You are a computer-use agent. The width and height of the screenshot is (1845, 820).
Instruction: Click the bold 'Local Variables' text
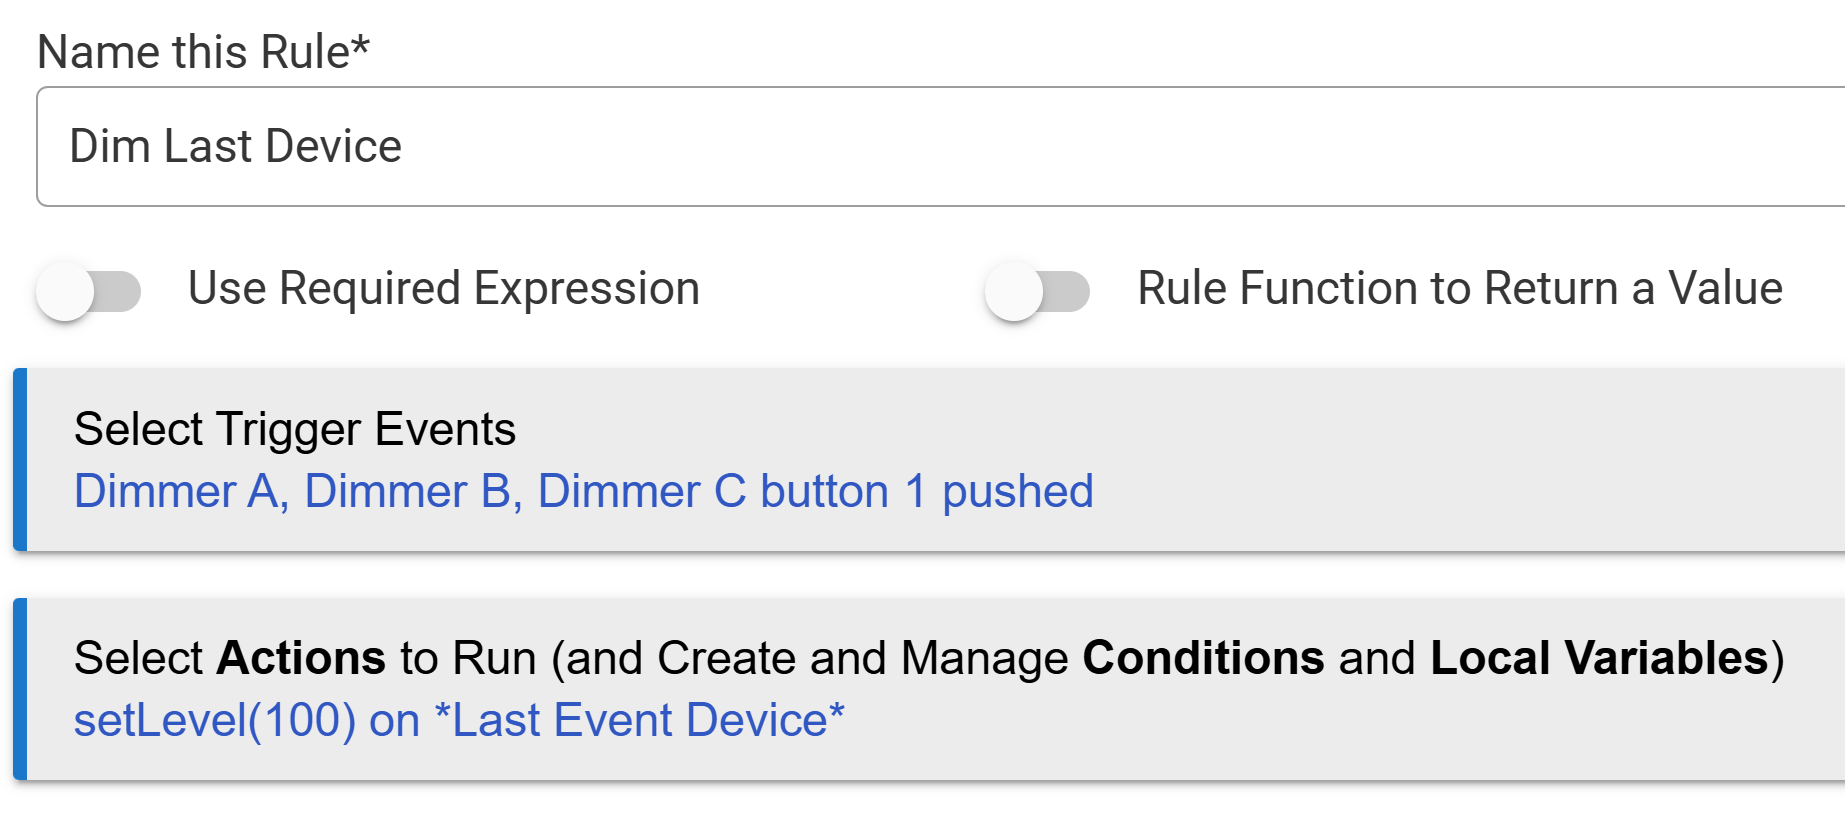pos(1598,658)
